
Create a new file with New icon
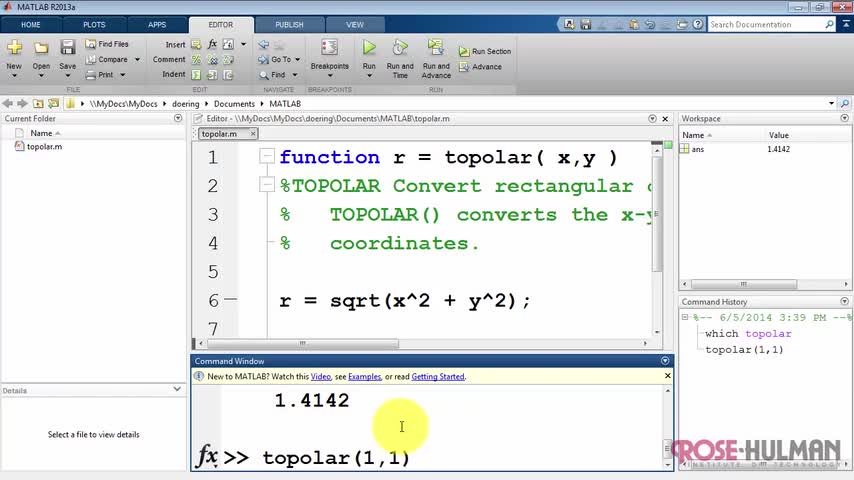click(x=14, y=48)
